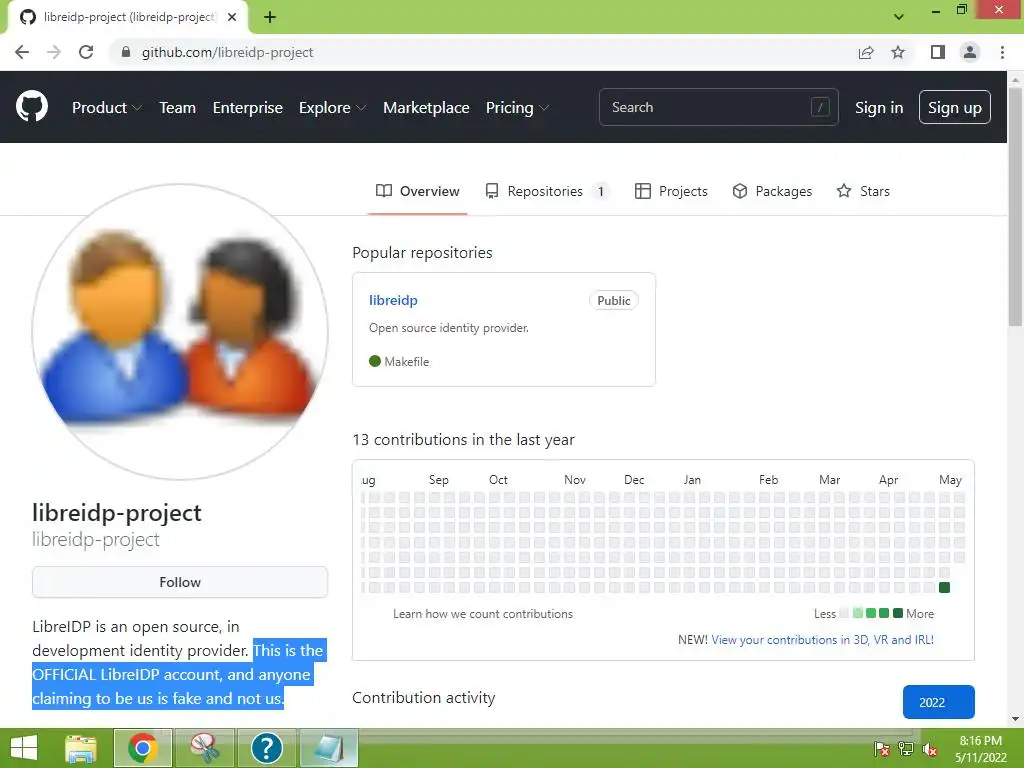The image size is (1024, 768).
Task: Reload the page
Action: [86, 52]
